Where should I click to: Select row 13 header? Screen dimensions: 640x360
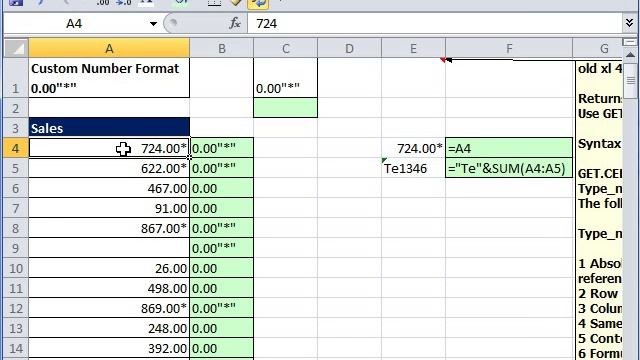coord(16,328)
